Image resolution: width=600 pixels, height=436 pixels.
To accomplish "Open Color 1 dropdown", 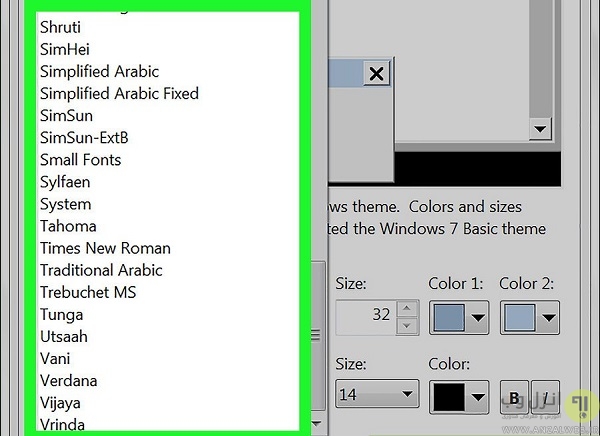I will (459, 318).
